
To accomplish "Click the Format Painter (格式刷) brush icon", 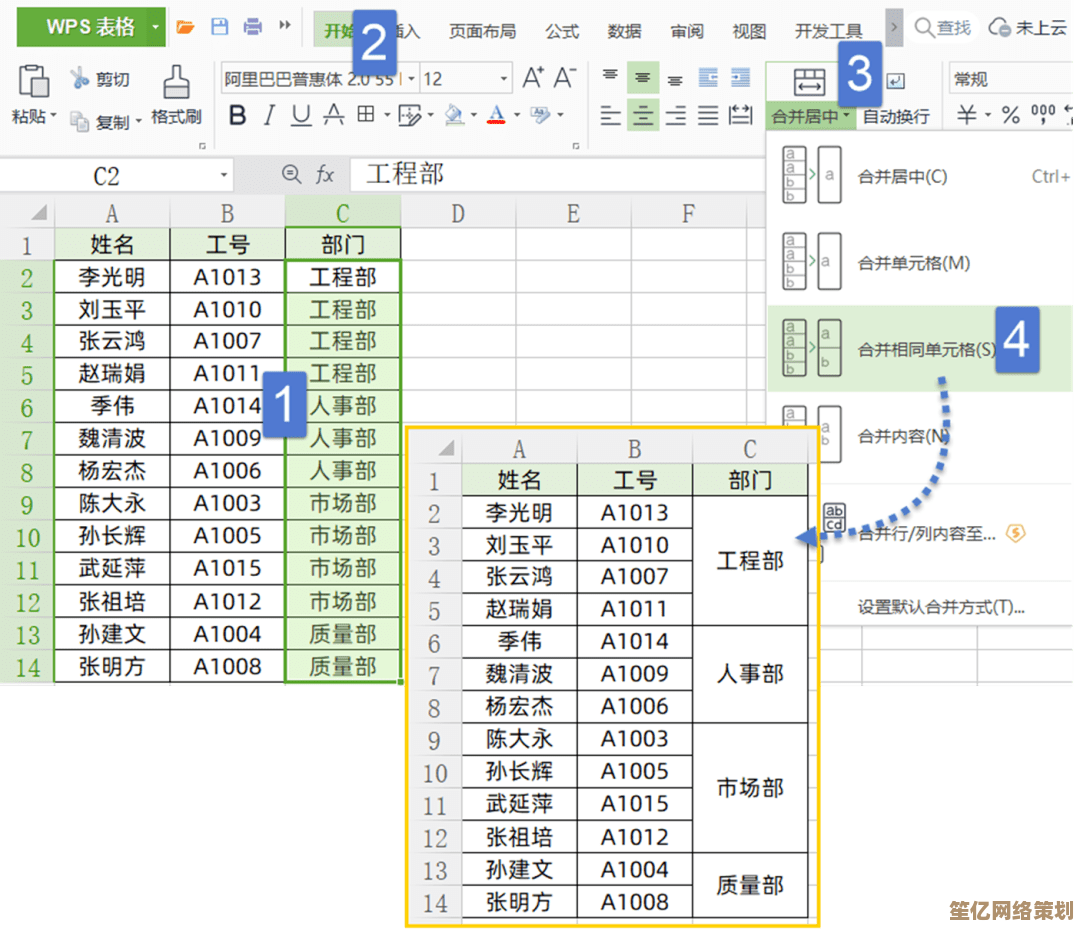I will click(176, 83).
